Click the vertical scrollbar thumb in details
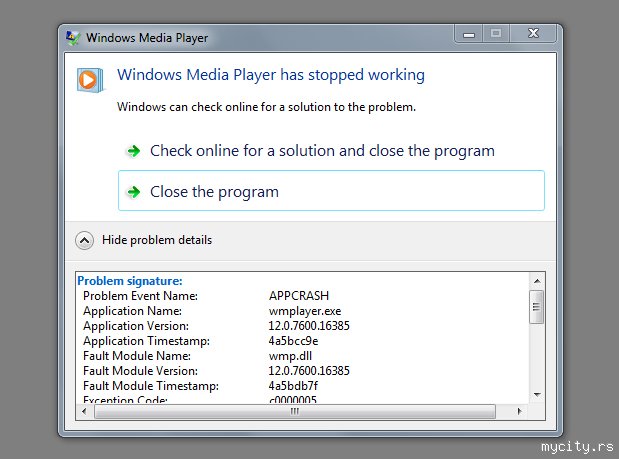 tap(536, 307)
